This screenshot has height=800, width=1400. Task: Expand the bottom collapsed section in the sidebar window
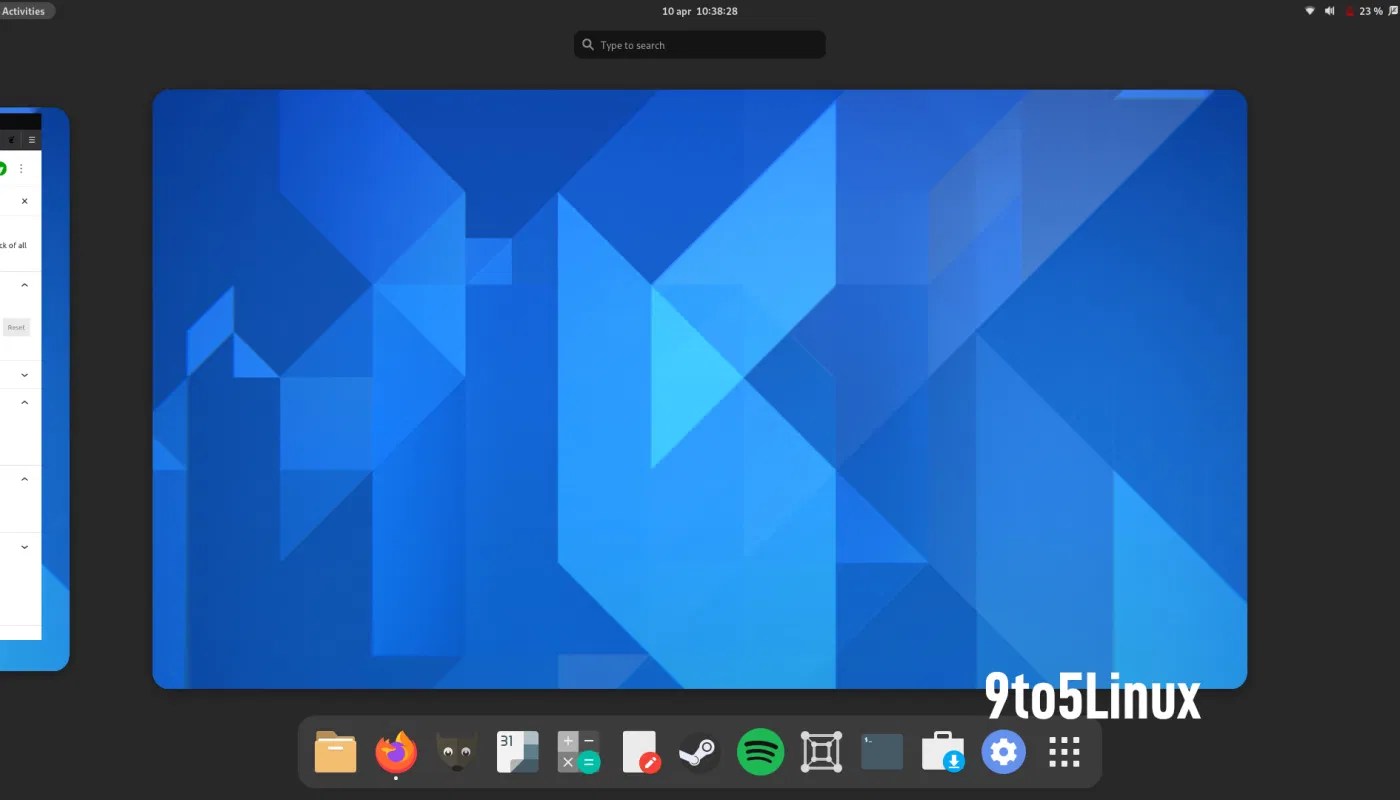tap(23, 546)
